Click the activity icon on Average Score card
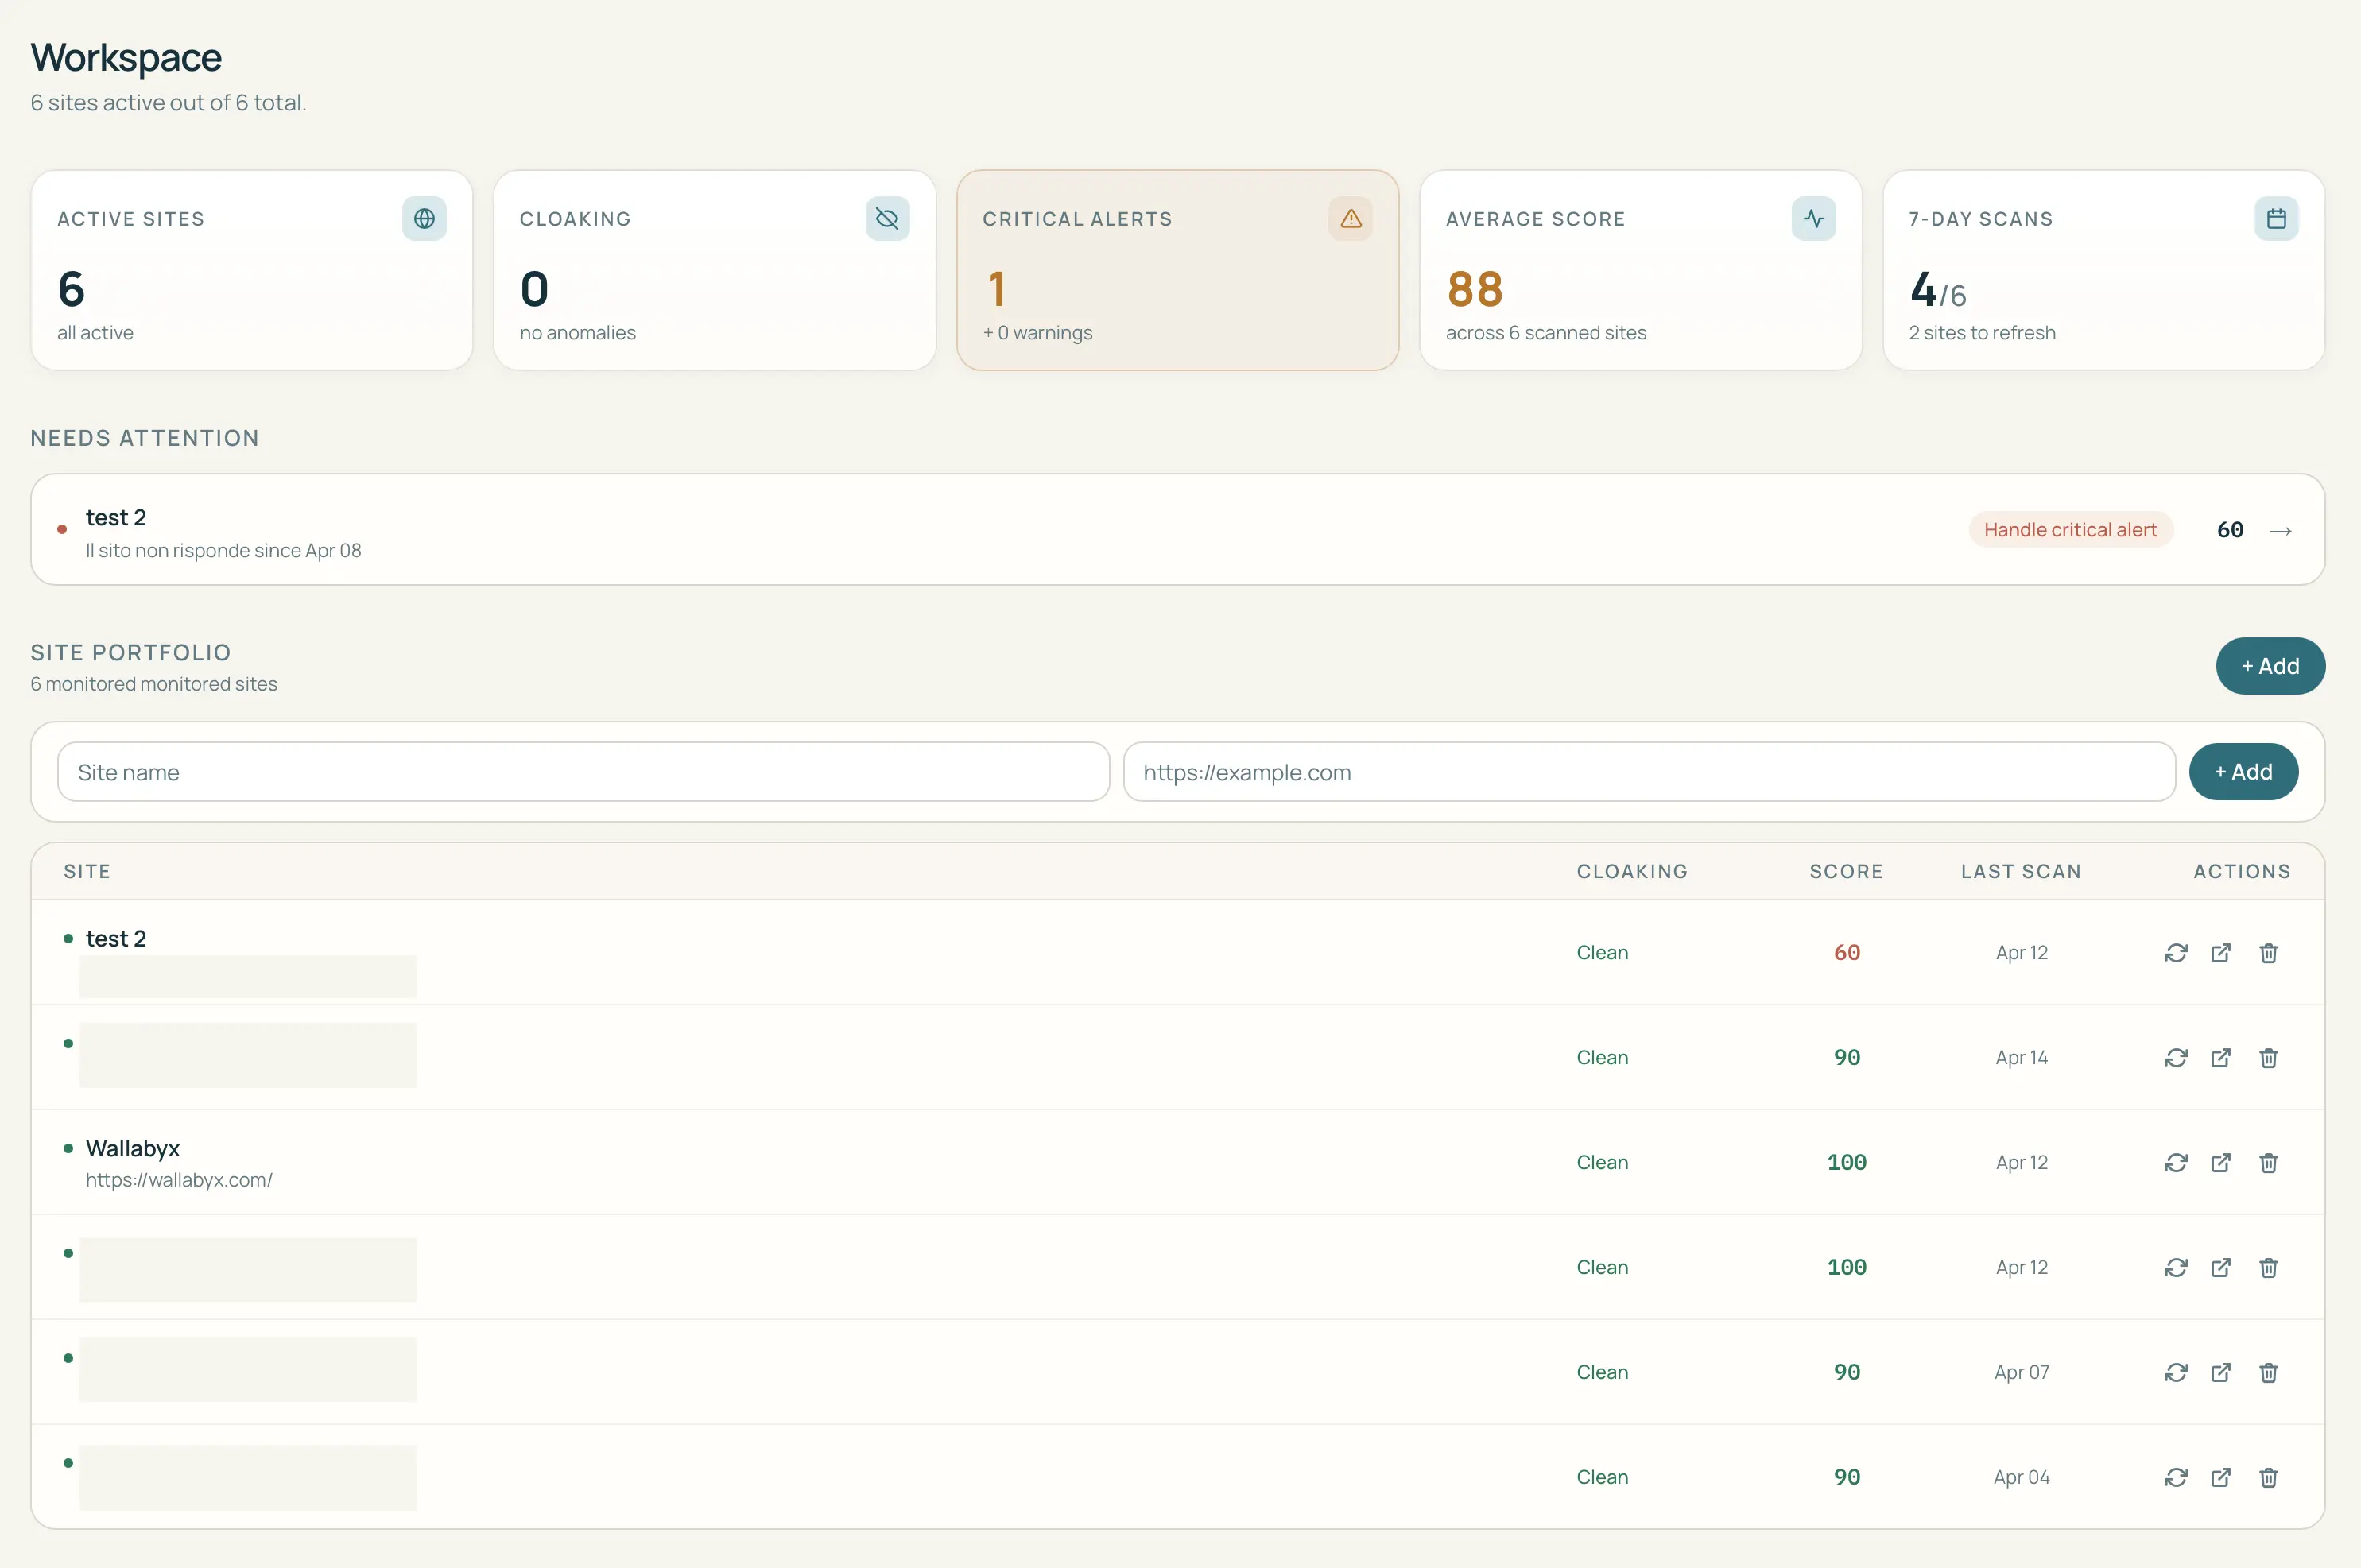Image resolution: width=2361 pixels, height=1568 pixels. 1813,218
